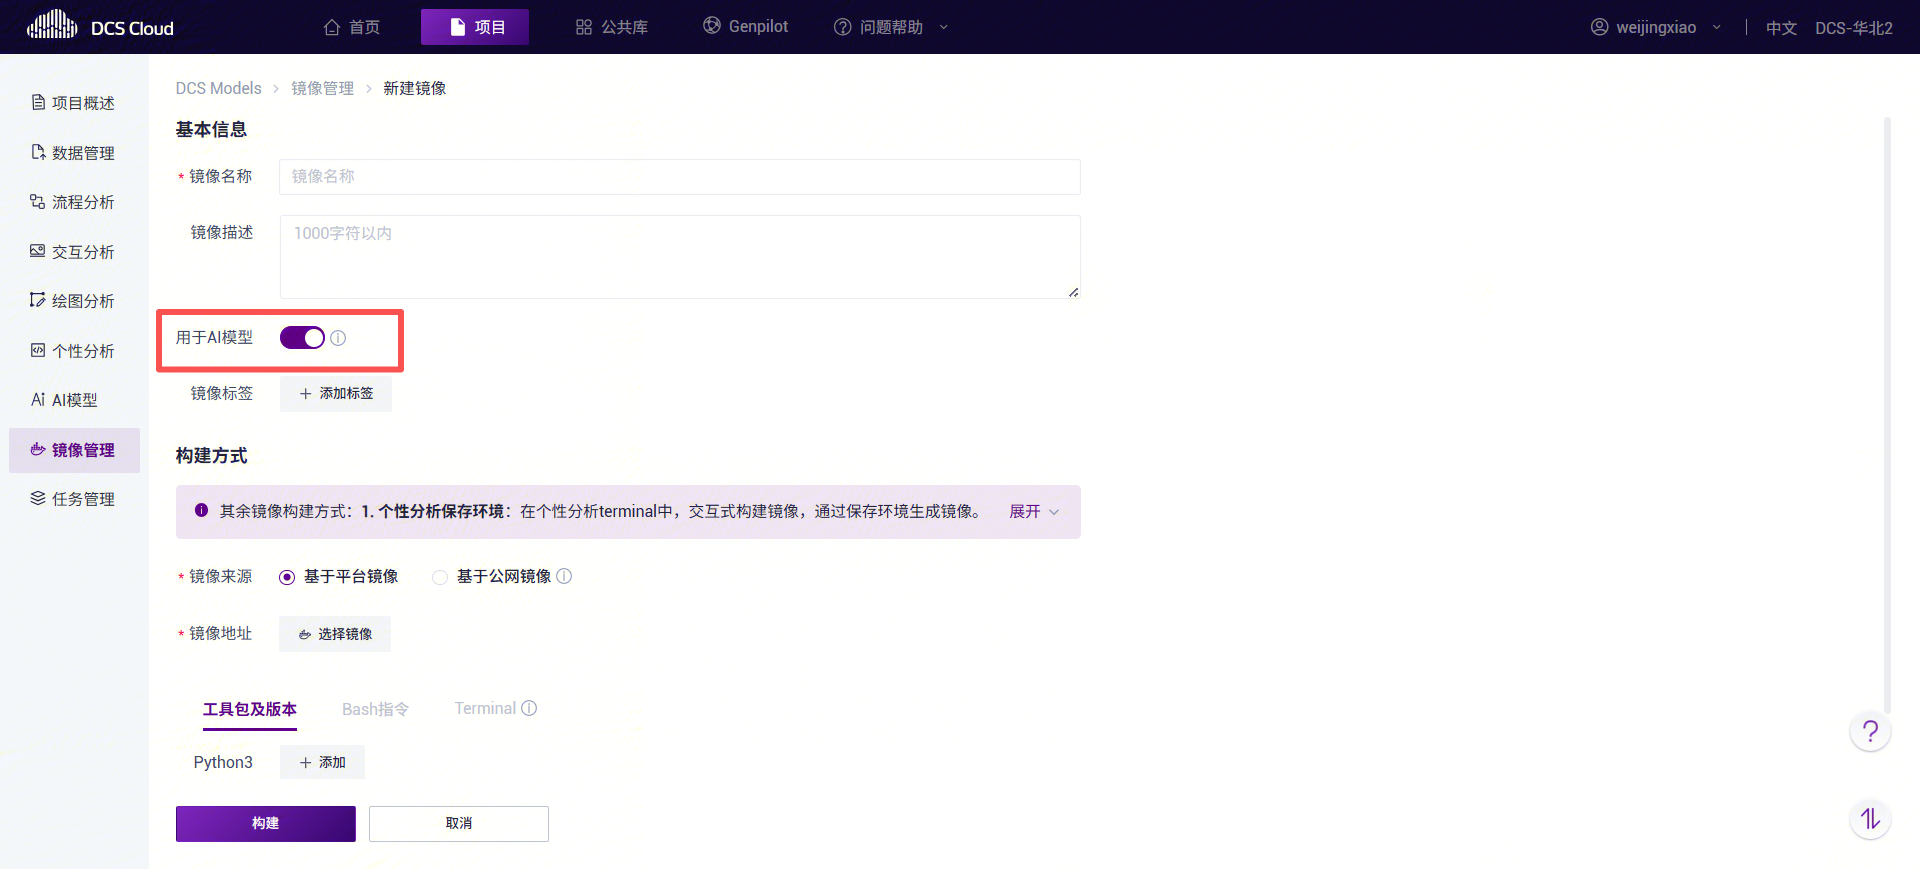Go to 公共库 in top navigation
The image size is (1920, 869).
[611, 27]
